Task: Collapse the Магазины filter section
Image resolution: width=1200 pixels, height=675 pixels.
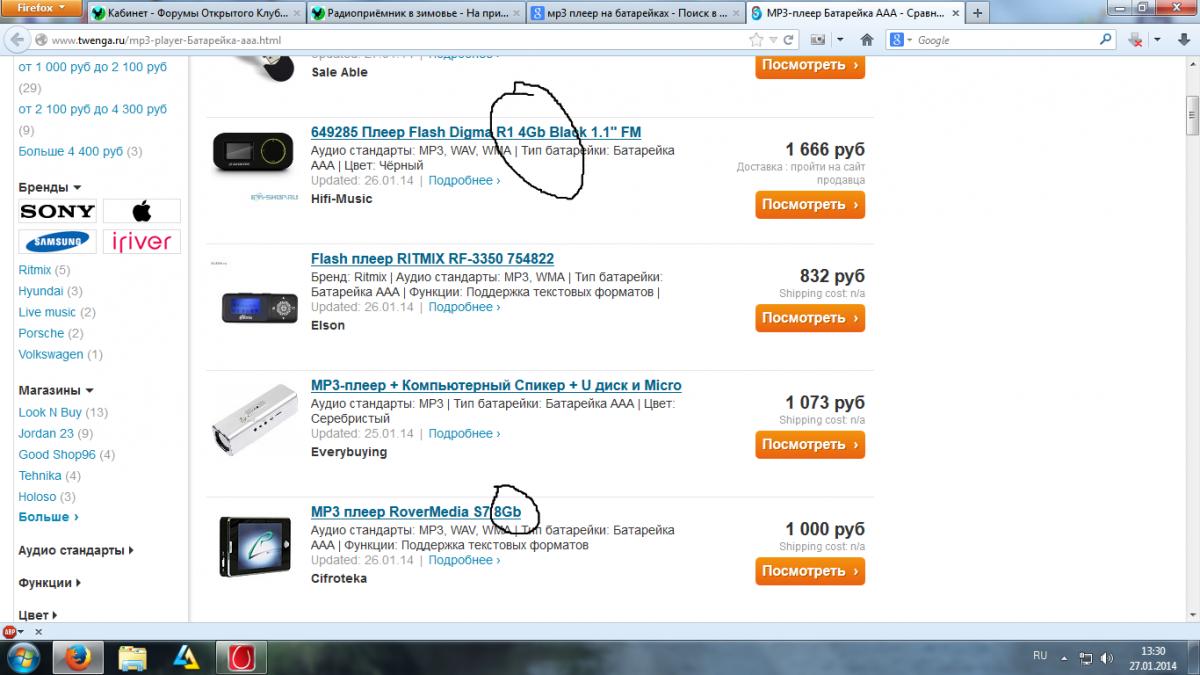Action: pos(55,391)
